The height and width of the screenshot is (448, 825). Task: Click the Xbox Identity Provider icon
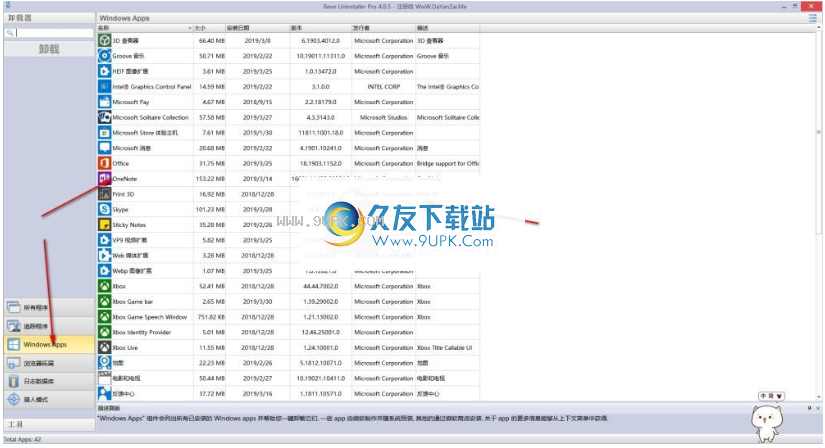point(105,332)
